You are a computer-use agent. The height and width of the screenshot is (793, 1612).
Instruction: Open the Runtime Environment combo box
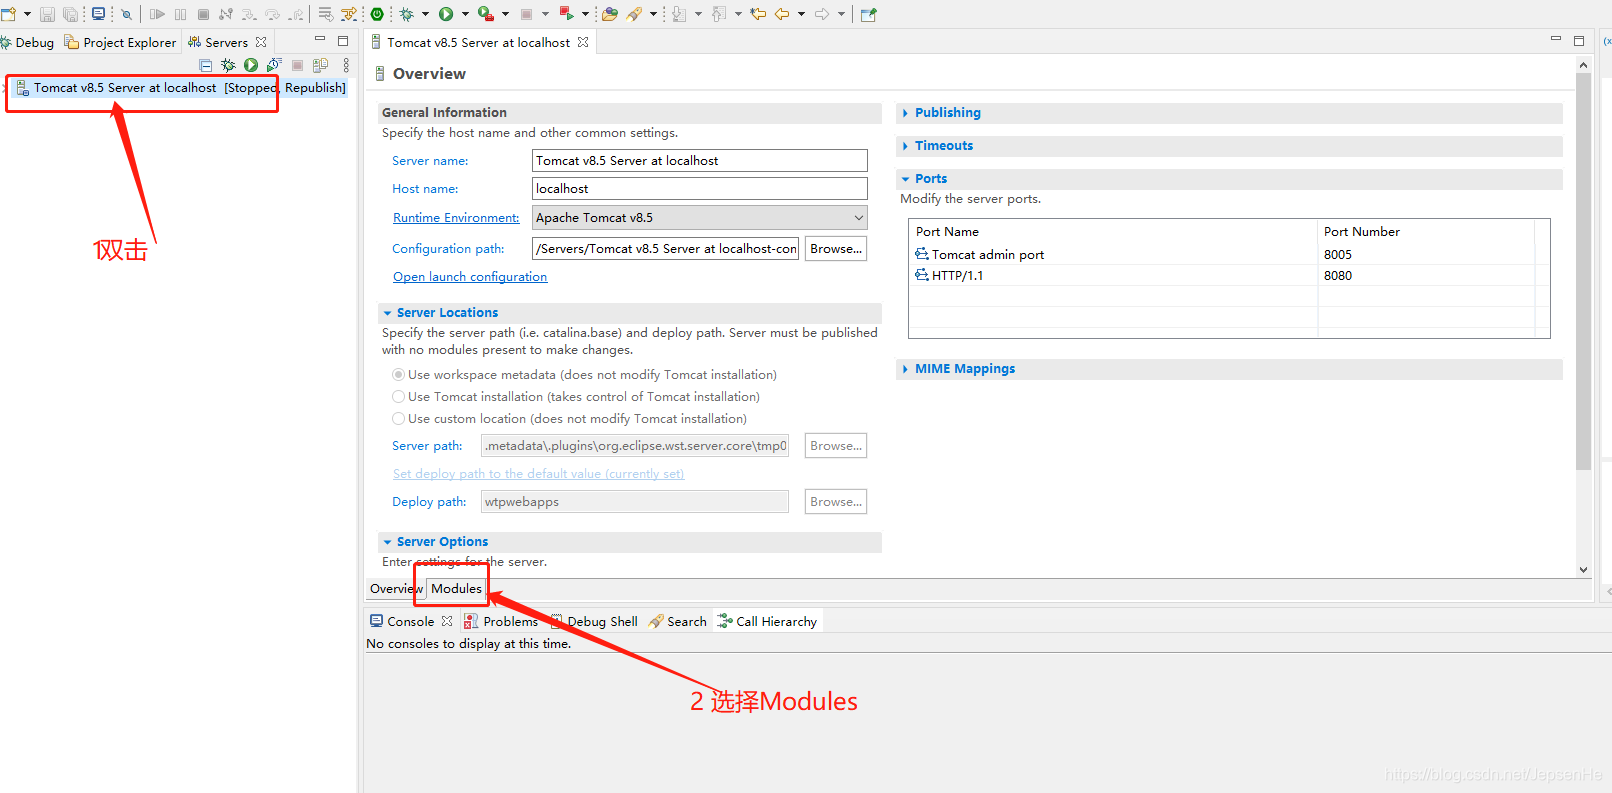pyautogui.click(x=699, y=218)
